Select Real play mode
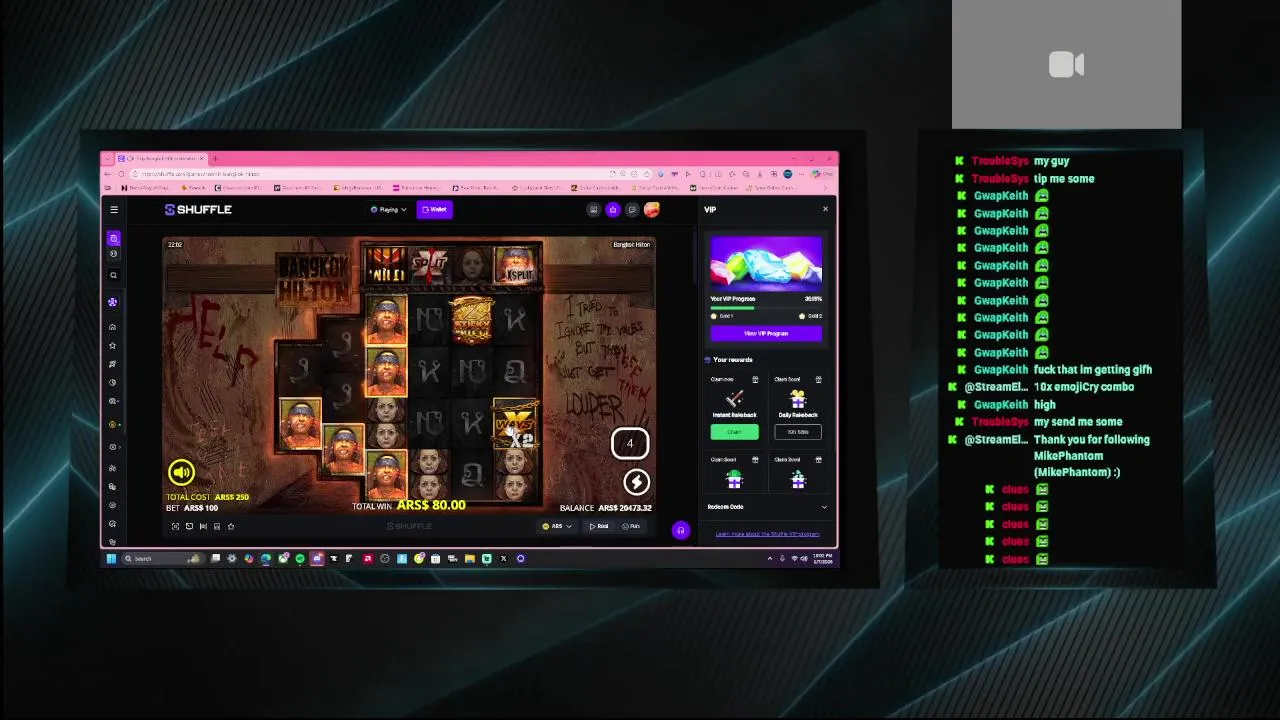Screen dimensions: 1280x720 coord(599,526)
